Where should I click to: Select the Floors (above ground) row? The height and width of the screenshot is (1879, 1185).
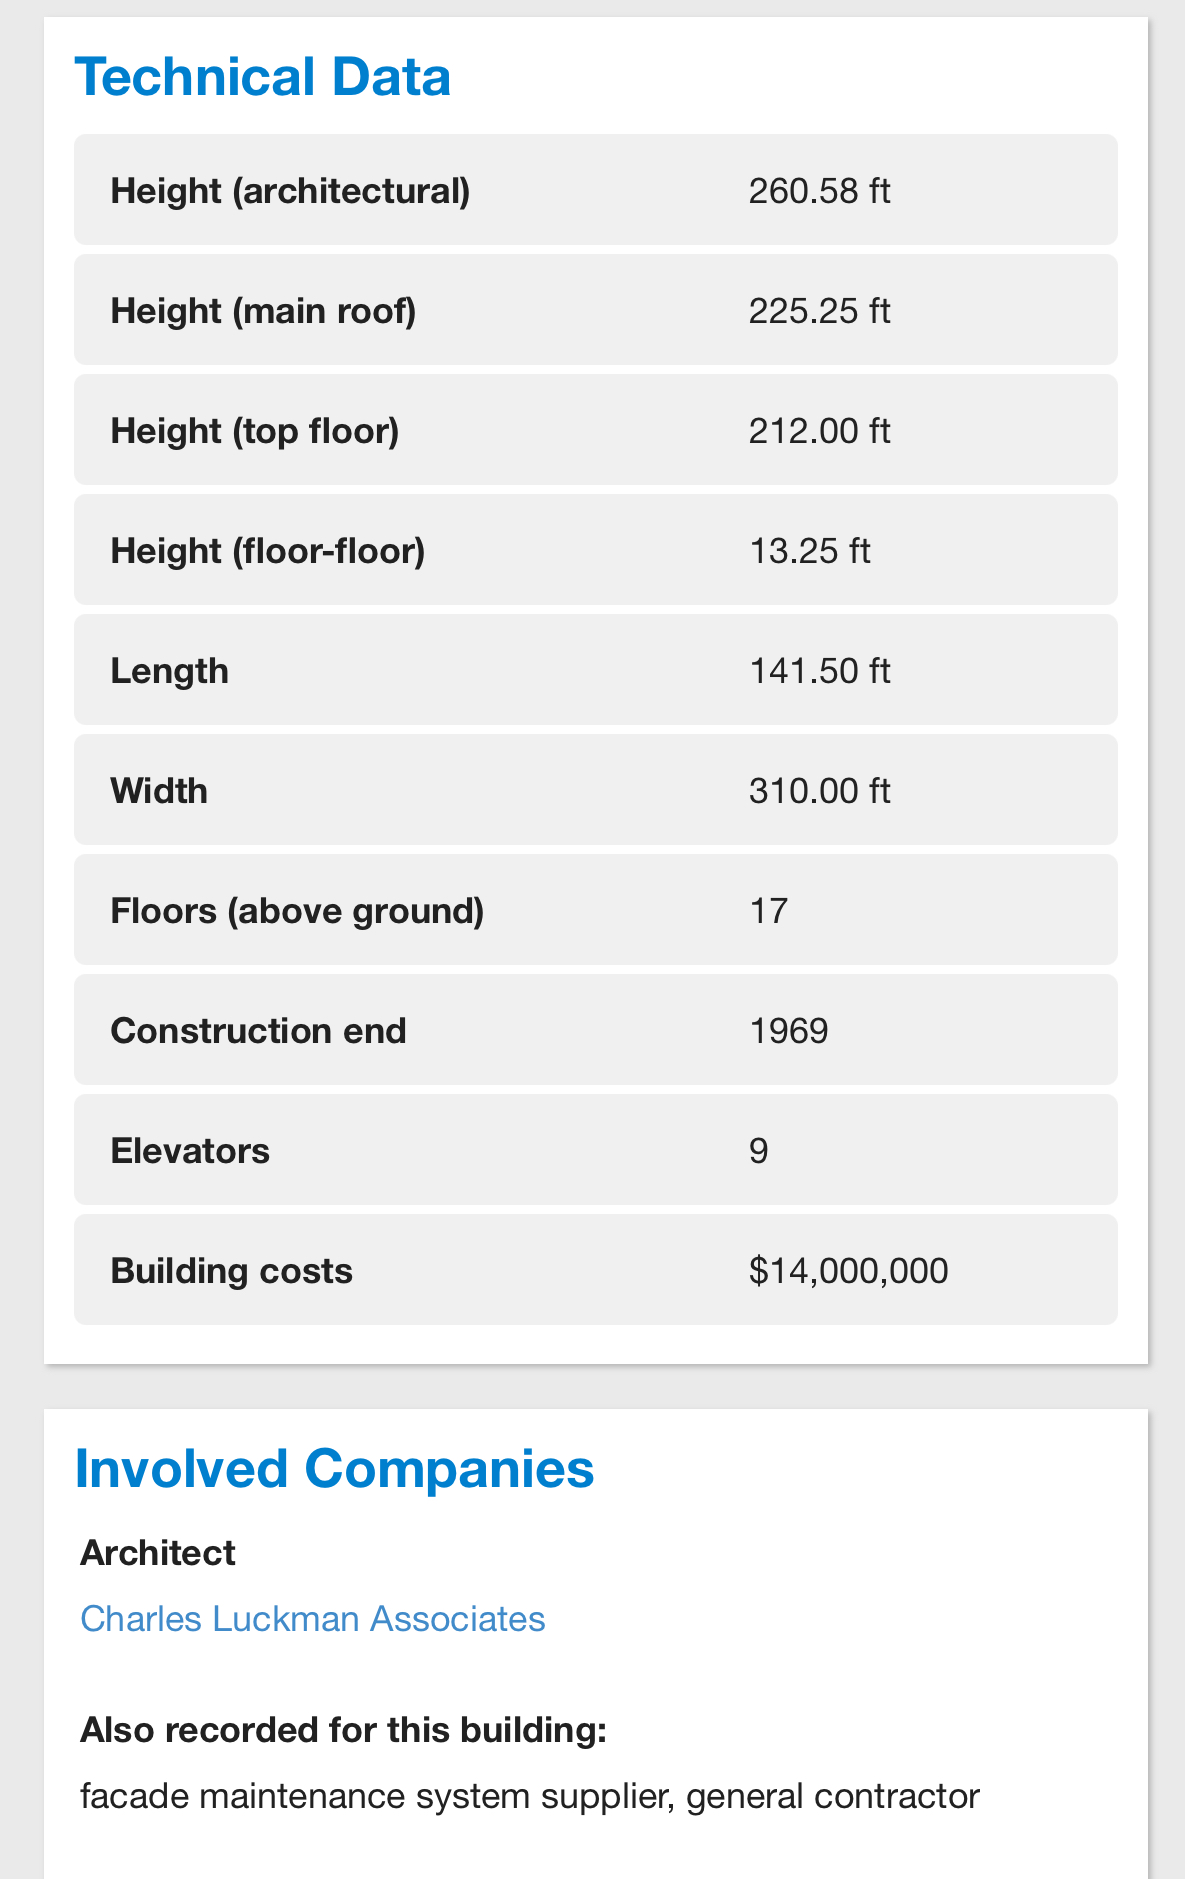[596, 910]
